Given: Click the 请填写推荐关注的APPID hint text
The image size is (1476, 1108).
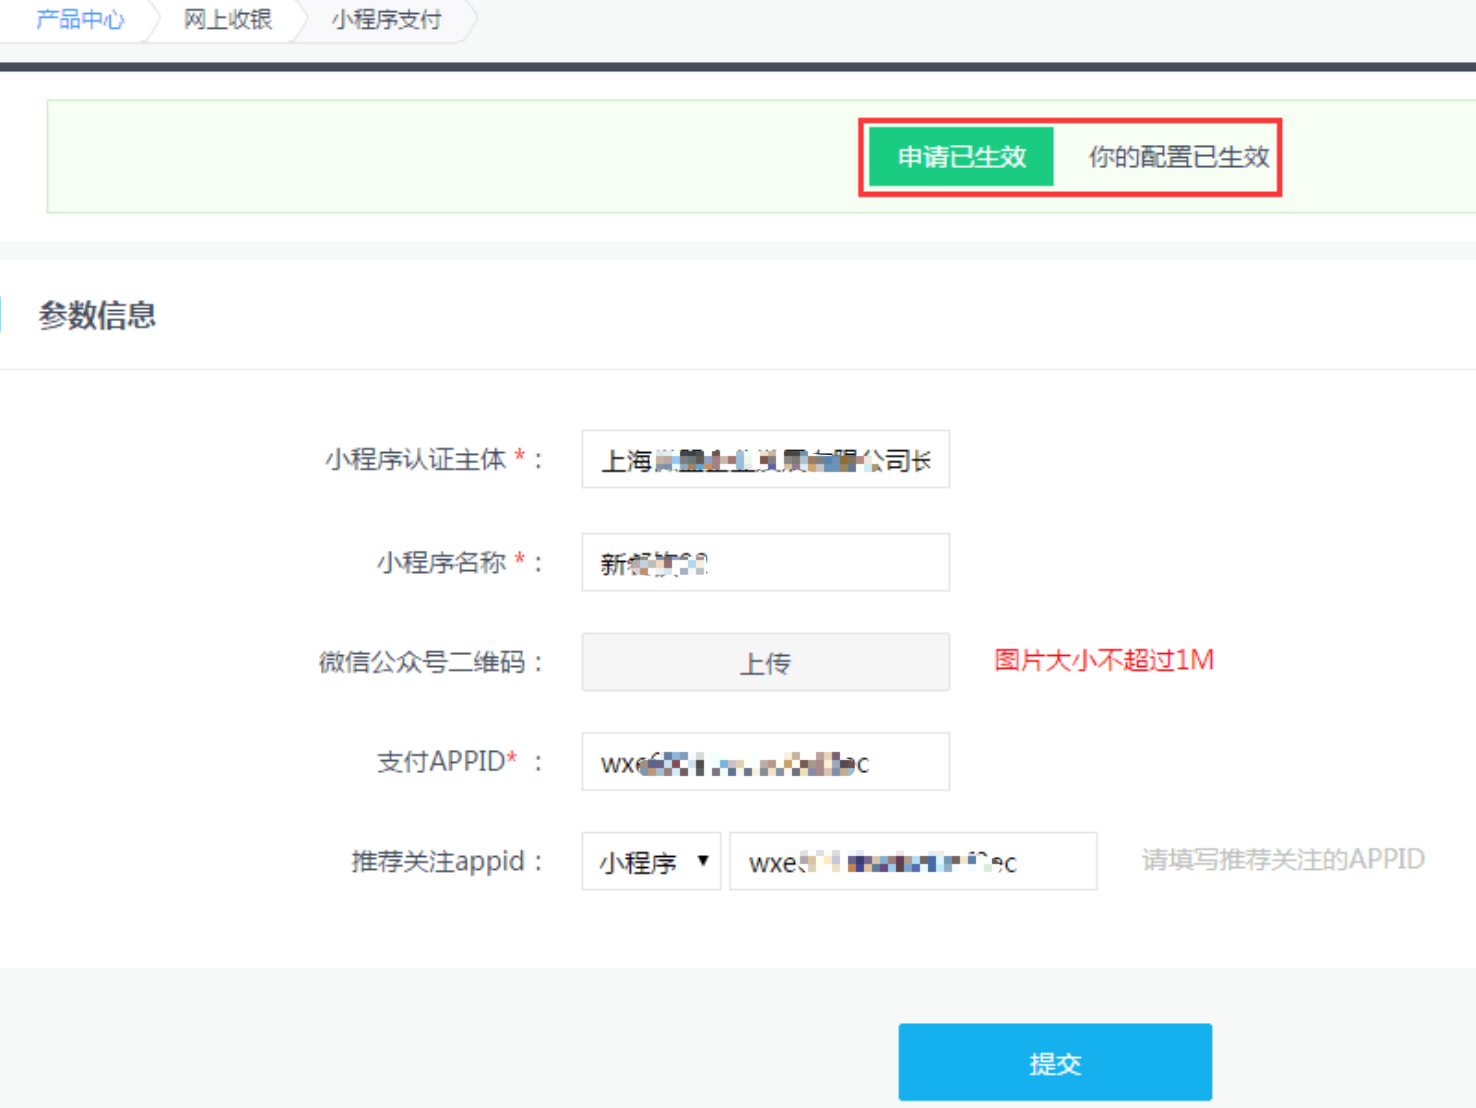Looking at the screenshot, I should (x=1283, y=860).
